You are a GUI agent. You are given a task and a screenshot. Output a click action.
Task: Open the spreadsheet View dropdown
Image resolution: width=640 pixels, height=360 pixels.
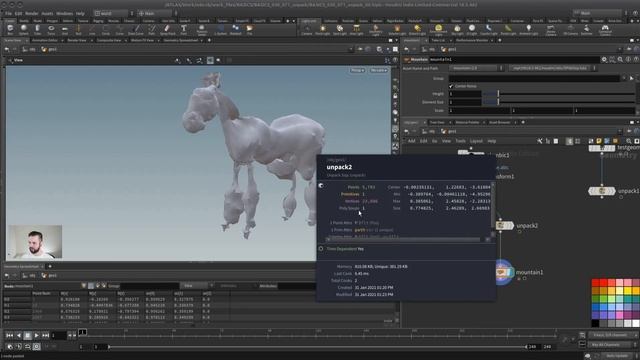(198, 286)
